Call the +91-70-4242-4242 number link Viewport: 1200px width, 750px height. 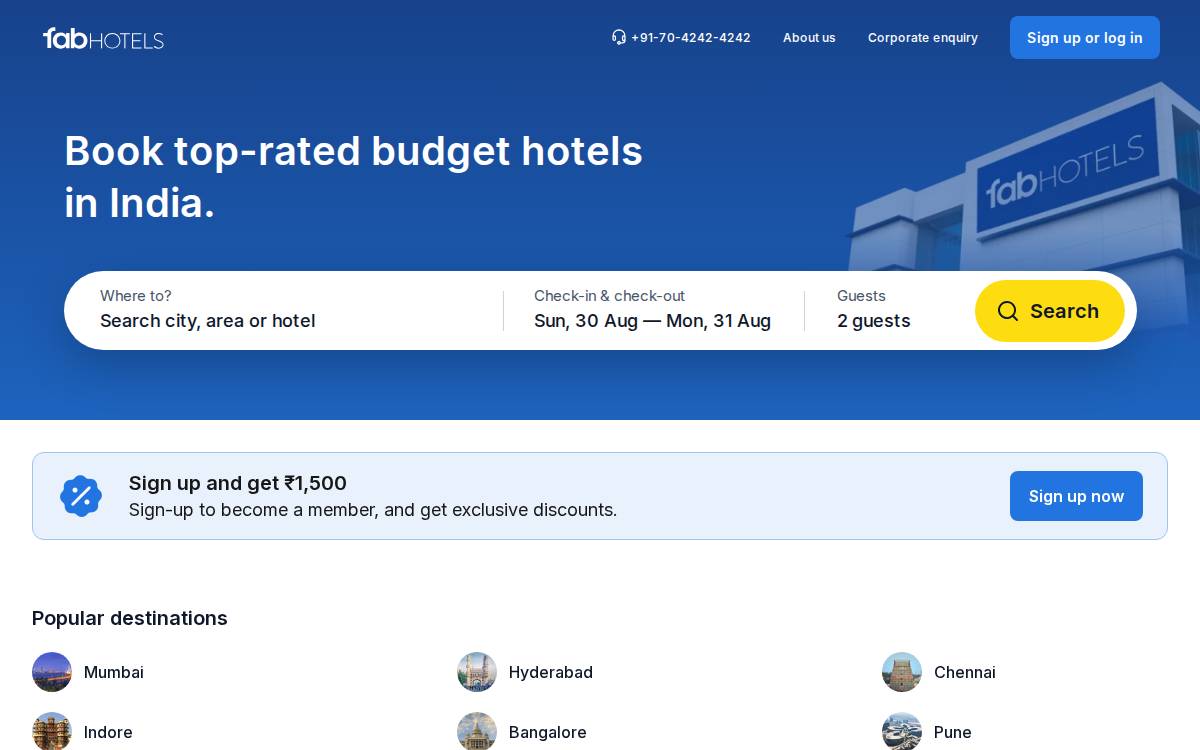[690, 37]
